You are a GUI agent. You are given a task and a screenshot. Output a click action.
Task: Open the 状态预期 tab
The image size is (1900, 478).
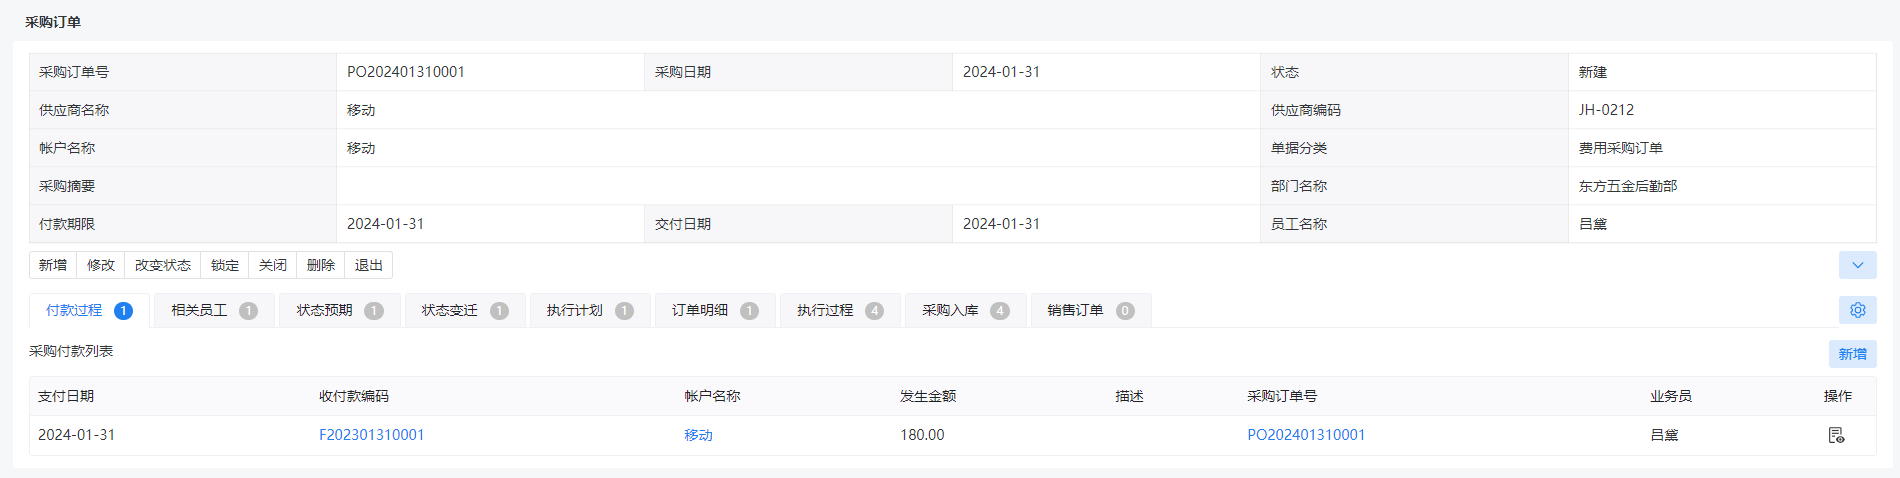[339, 310]
